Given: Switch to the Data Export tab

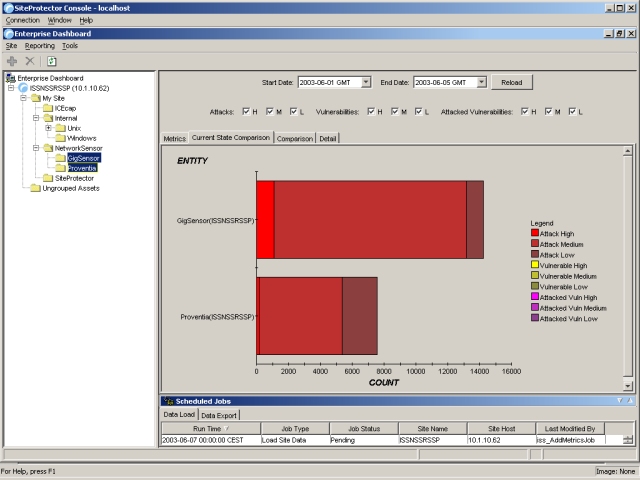Looking at the screenshot, I should 219,416.
